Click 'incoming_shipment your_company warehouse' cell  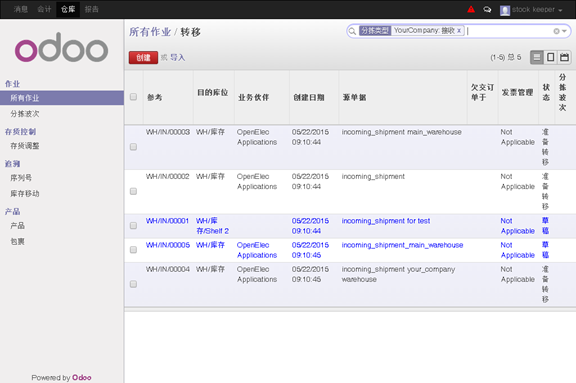(x=399, y=274)
